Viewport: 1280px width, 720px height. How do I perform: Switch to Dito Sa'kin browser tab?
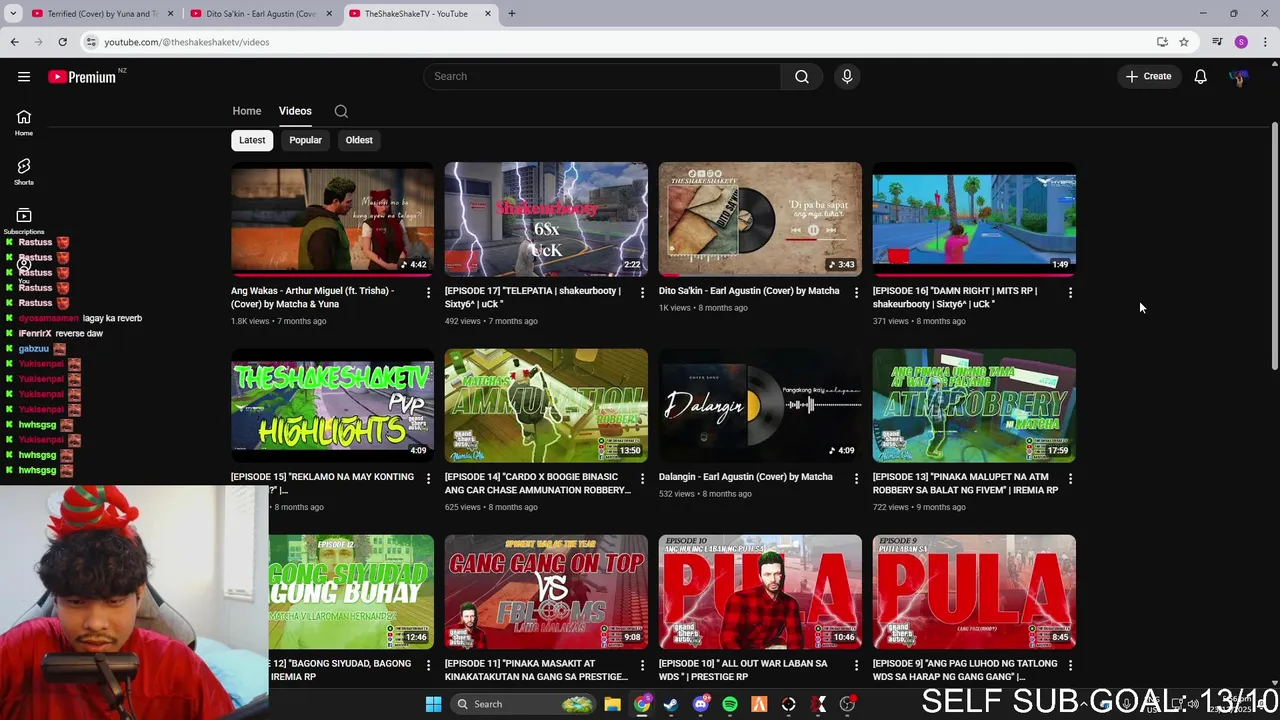(260, 14)
